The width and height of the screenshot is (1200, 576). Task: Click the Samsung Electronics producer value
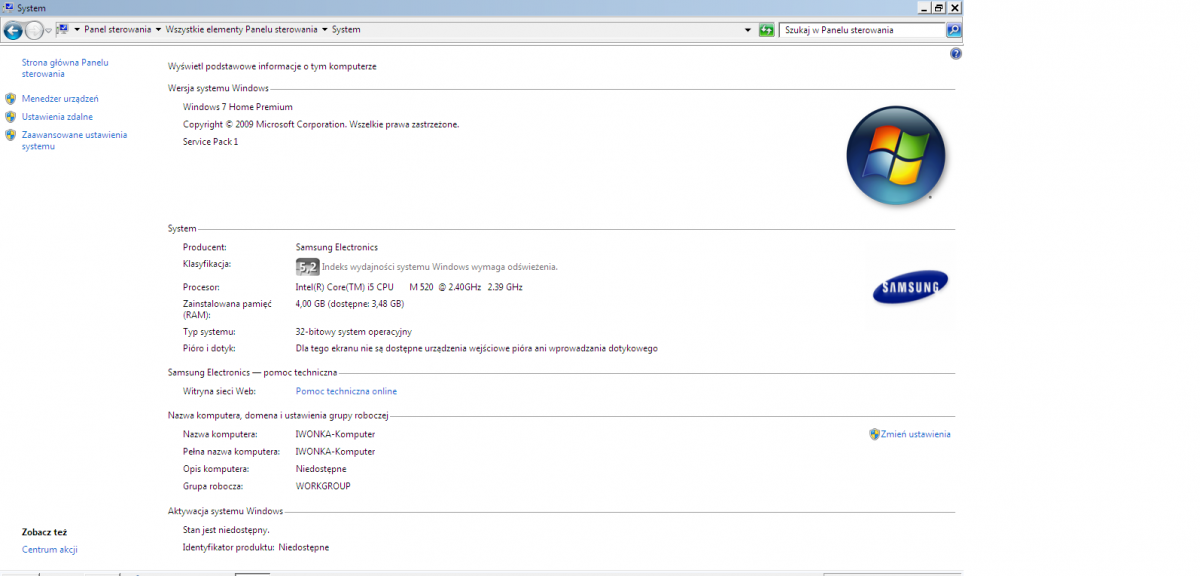point(337,247)
